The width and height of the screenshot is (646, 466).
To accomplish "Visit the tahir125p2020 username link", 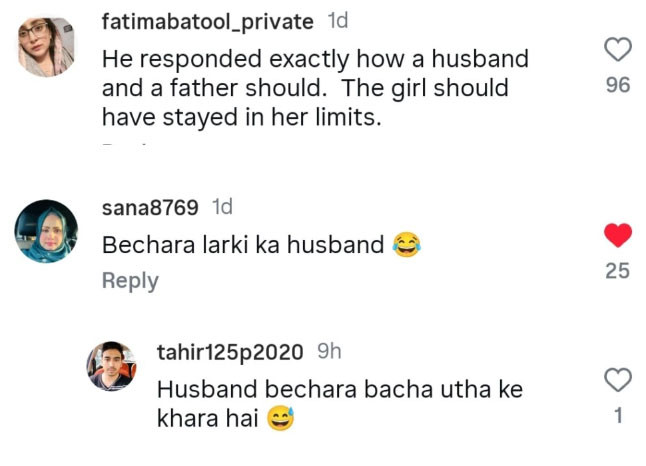I will (x=231, y=352).
